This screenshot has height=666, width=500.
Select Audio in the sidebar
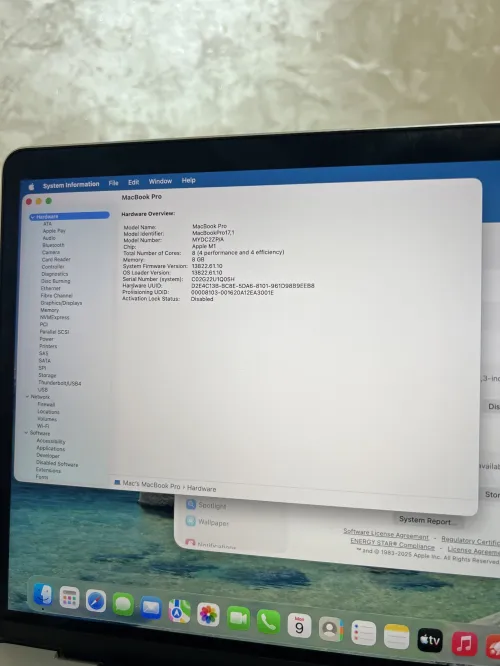click(49, 238)
